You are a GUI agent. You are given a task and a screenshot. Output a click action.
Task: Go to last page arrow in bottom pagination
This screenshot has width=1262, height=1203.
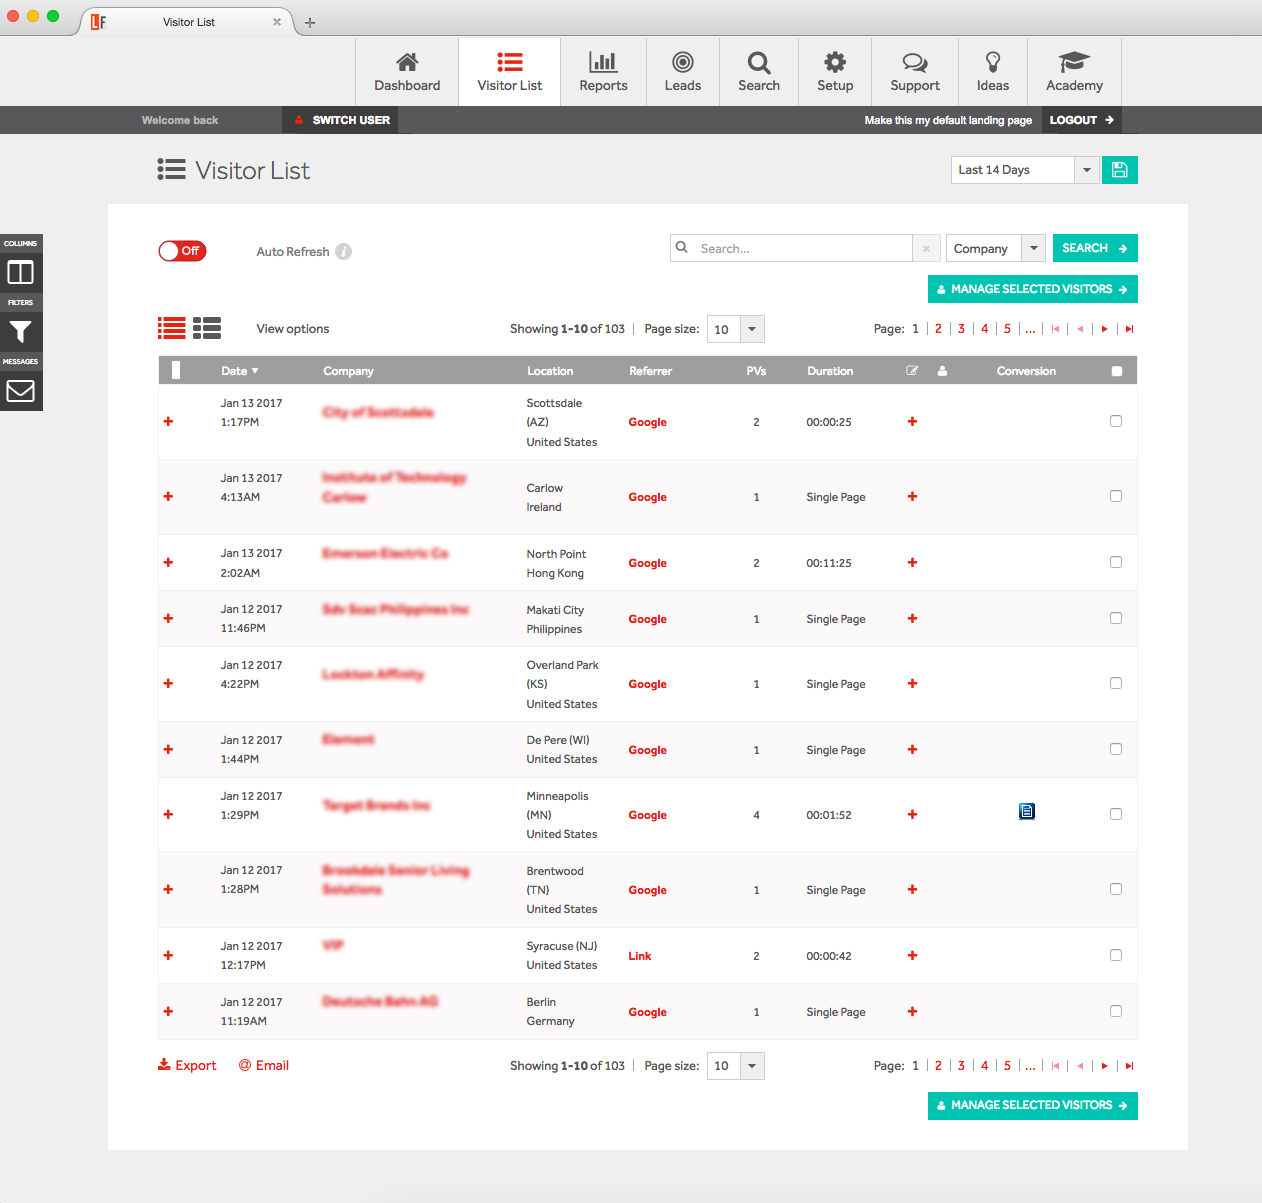coord(1129,1066)
